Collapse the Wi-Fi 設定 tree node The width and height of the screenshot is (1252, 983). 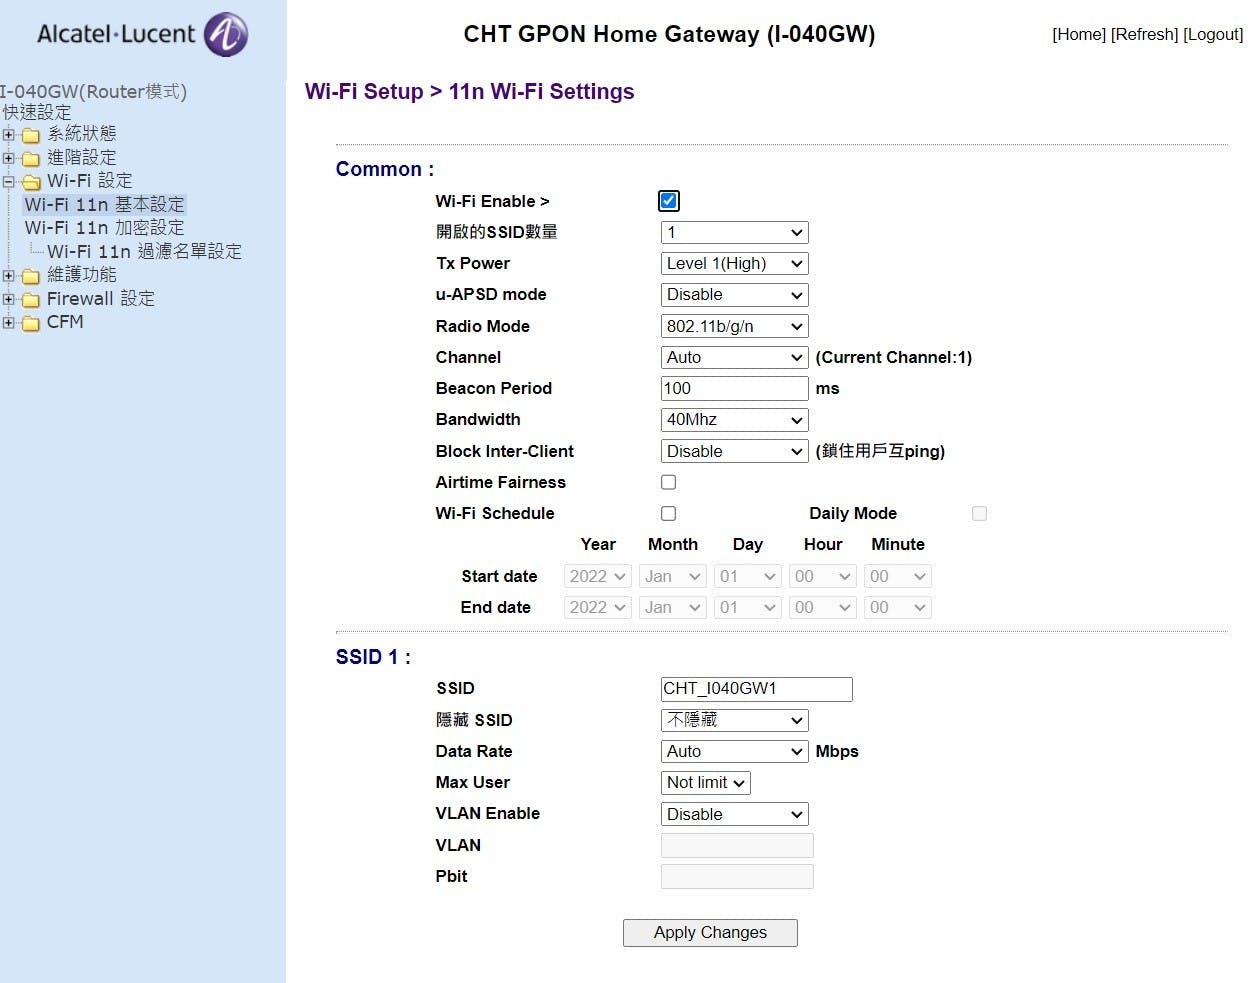pyautogui.click(x=8, y=182)
